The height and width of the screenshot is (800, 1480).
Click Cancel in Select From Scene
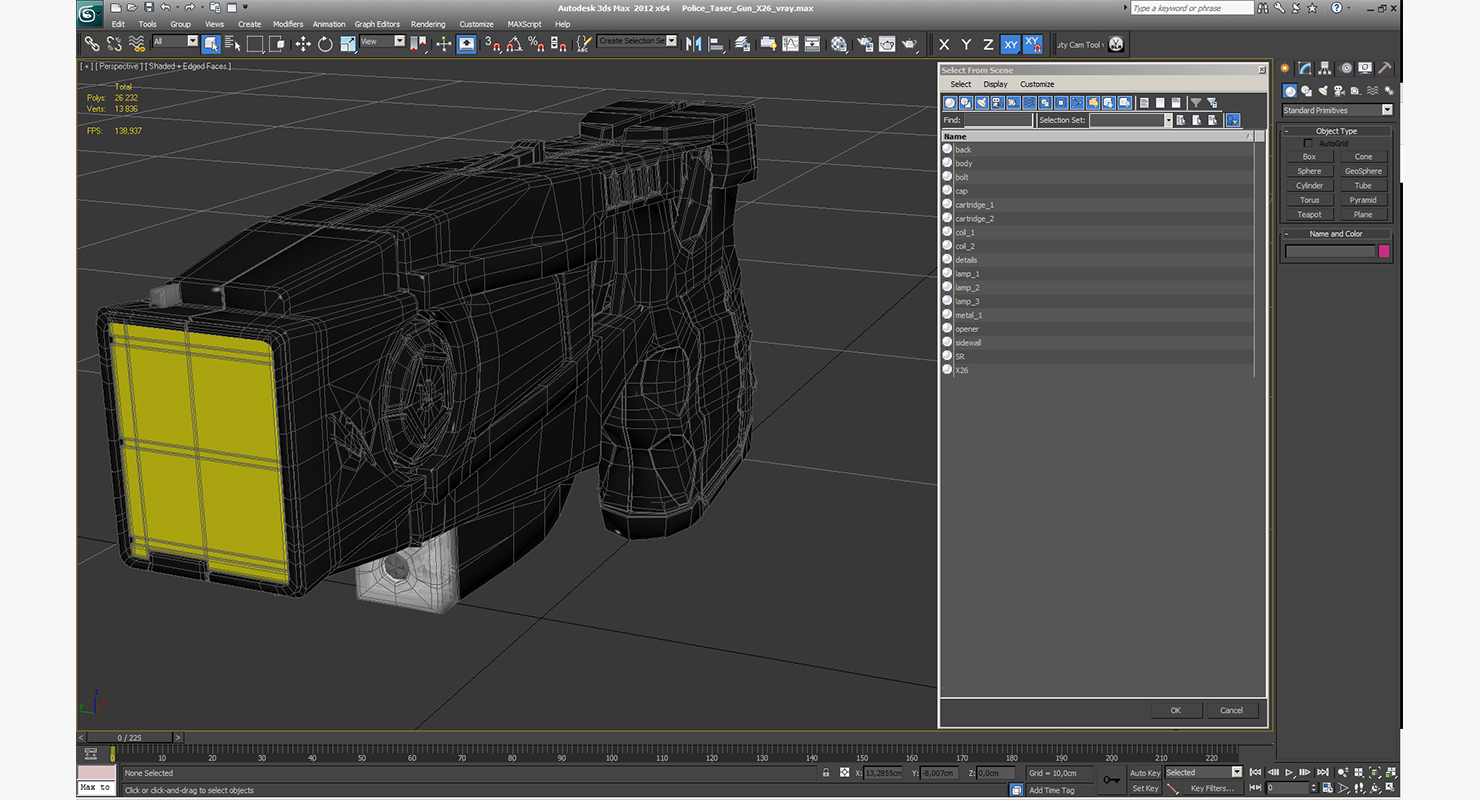point(1232,710)
